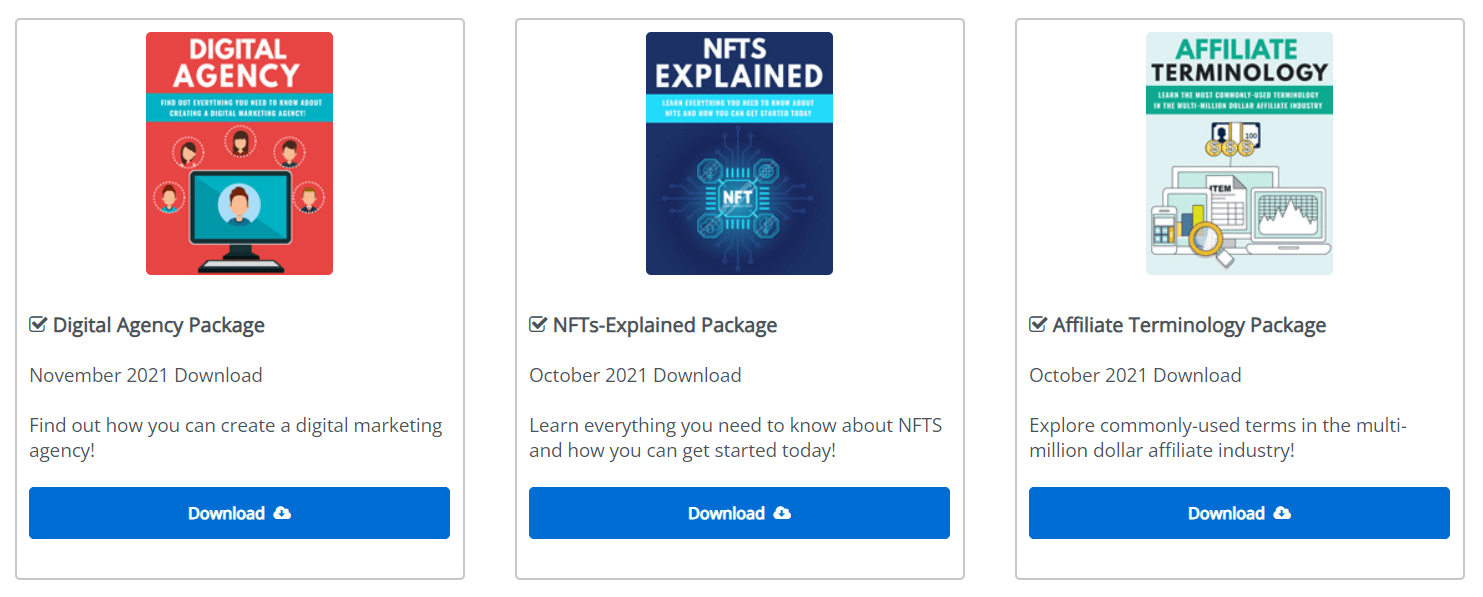This screenshot has width=1483, height=597.
Task: Open the Affiliate Terminology book cover image
Action: [x=1239, y=153]
